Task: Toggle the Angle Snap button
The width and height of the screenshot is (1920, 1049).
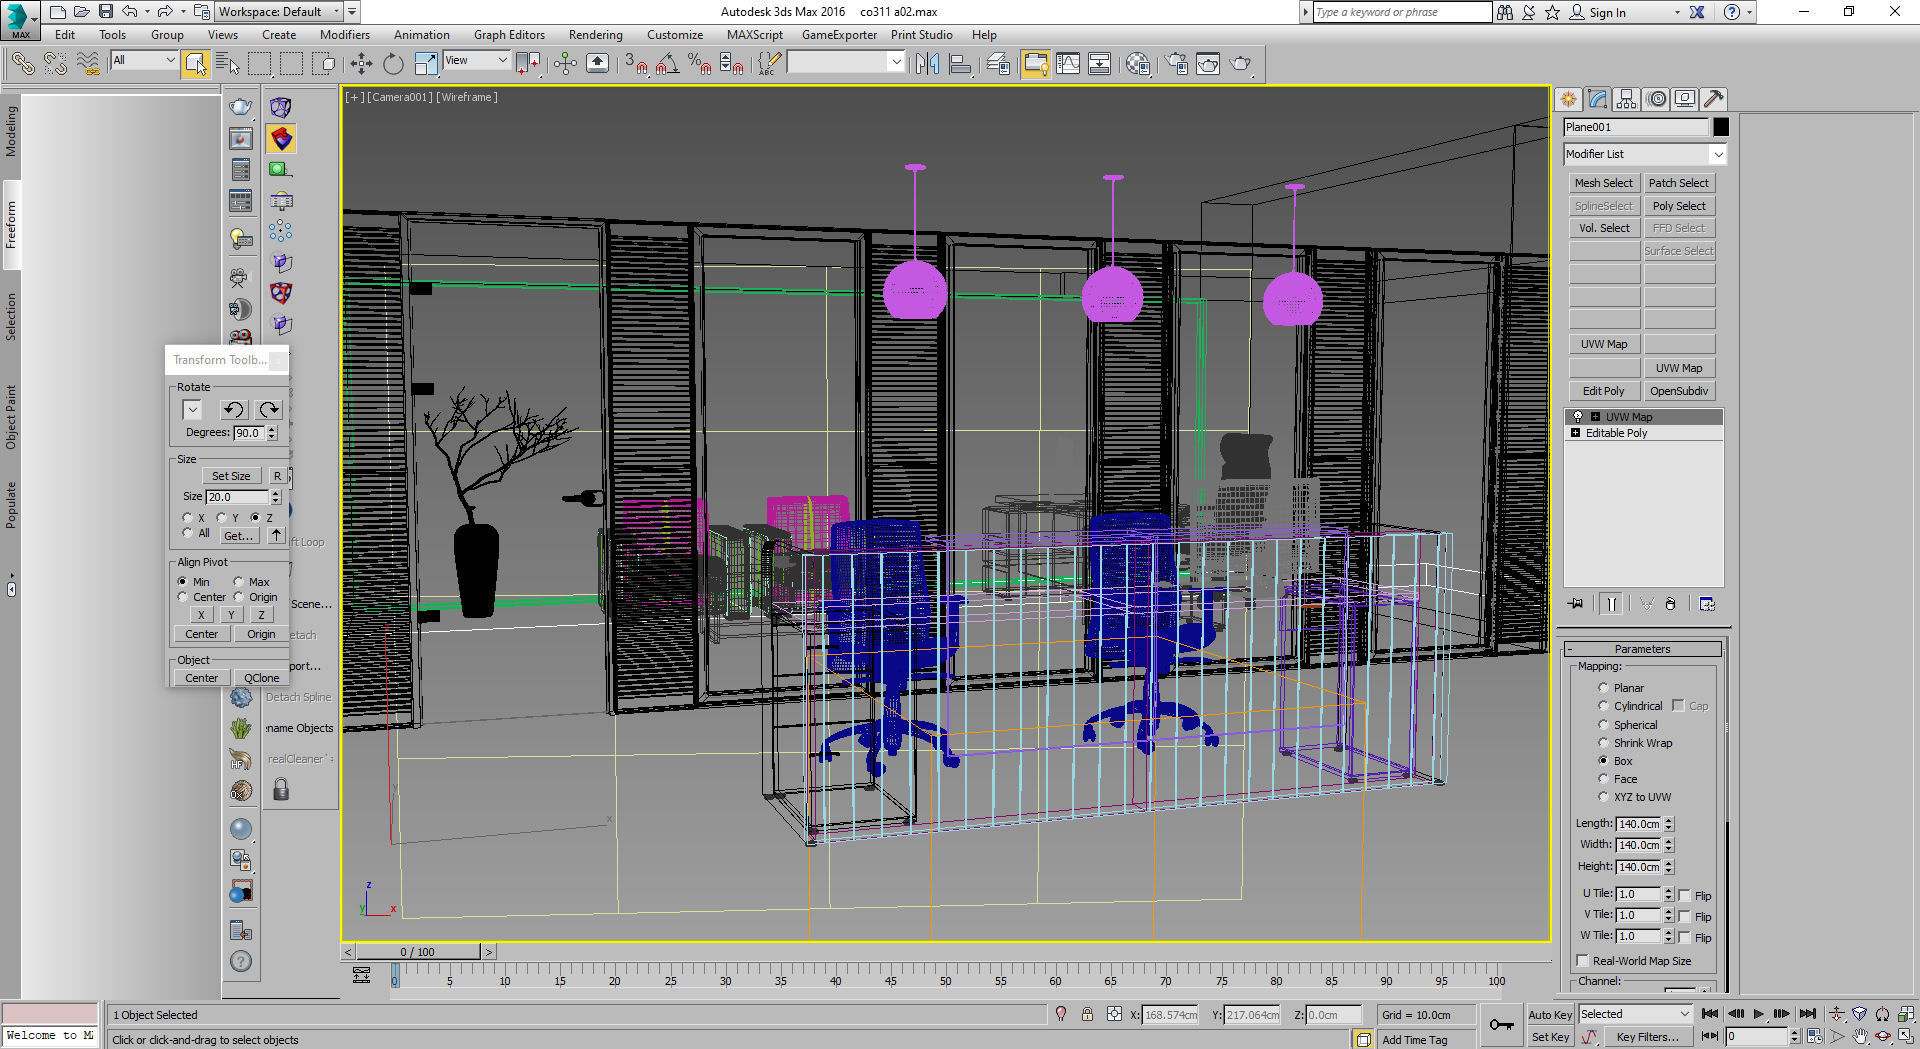Action: 667,64
